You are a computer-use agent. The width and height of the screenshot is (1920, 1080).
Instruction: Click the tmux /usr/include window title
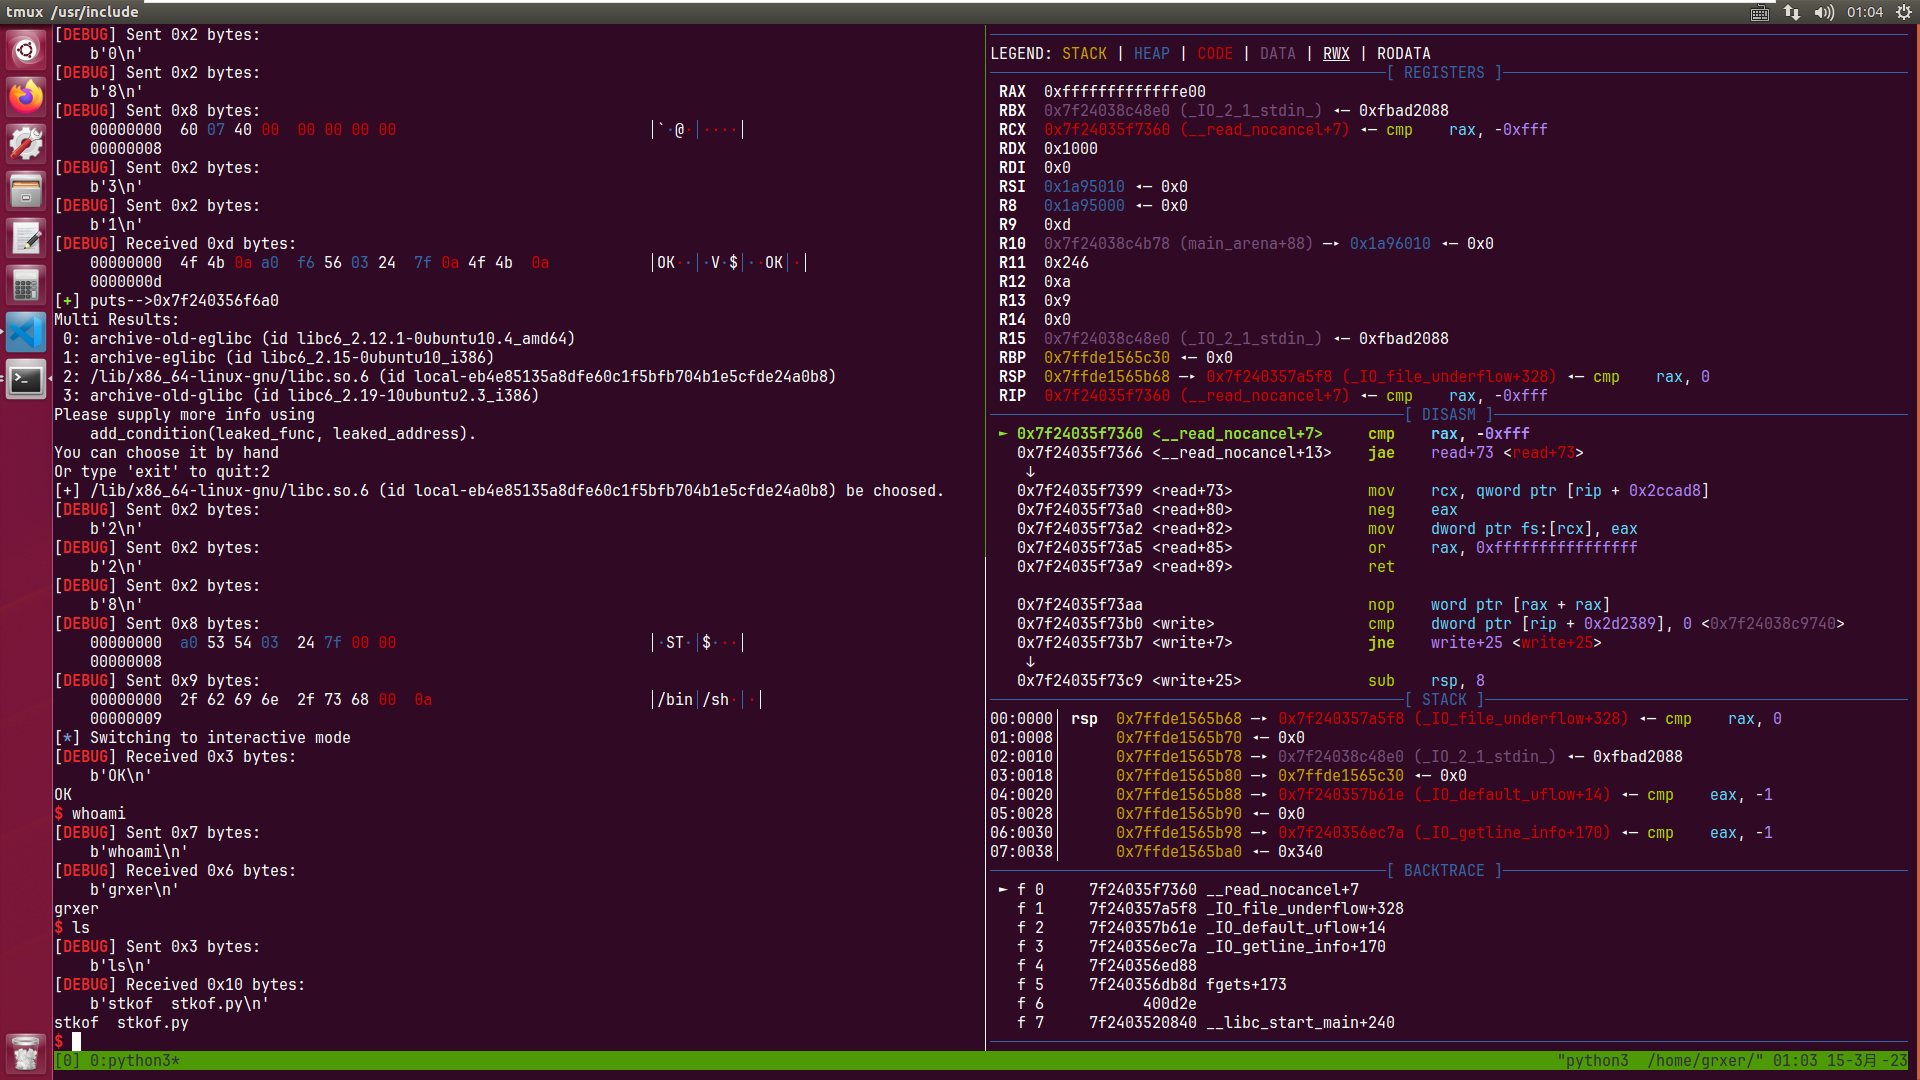72,12
